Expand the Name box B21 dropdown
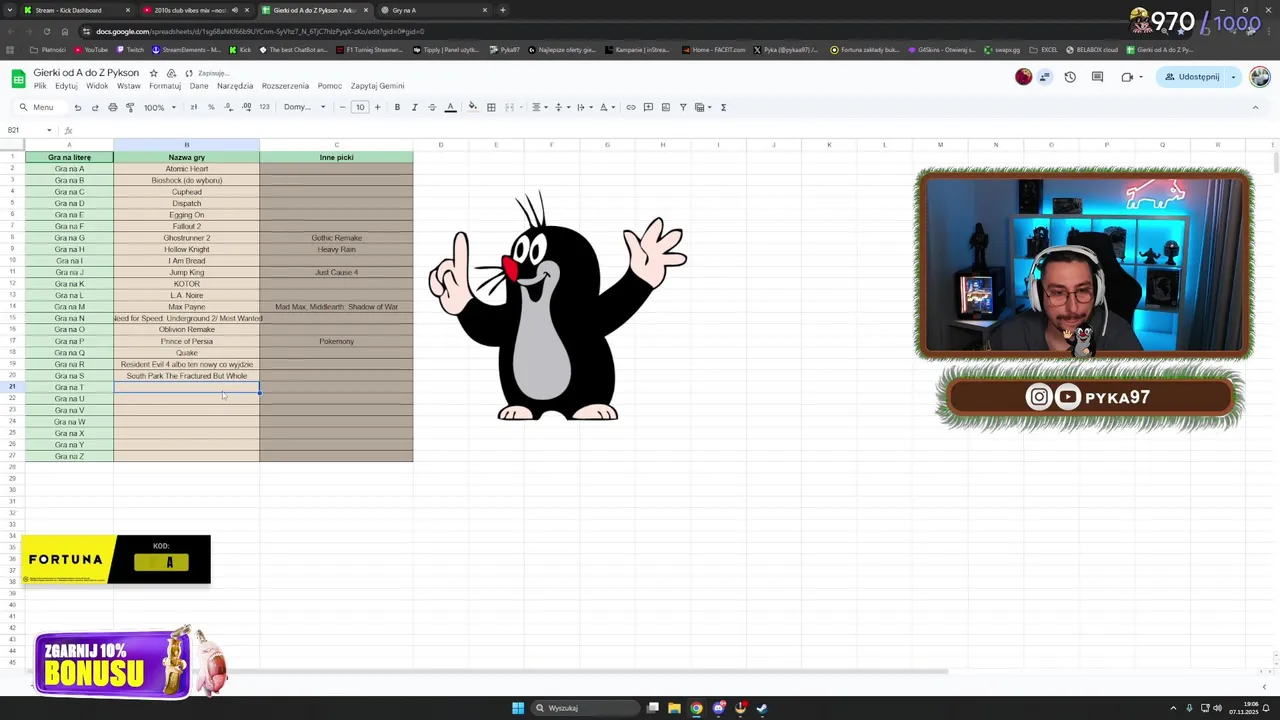Image resolution: width=1280 pixels, height=720 pixels. (x=49, y=130)
